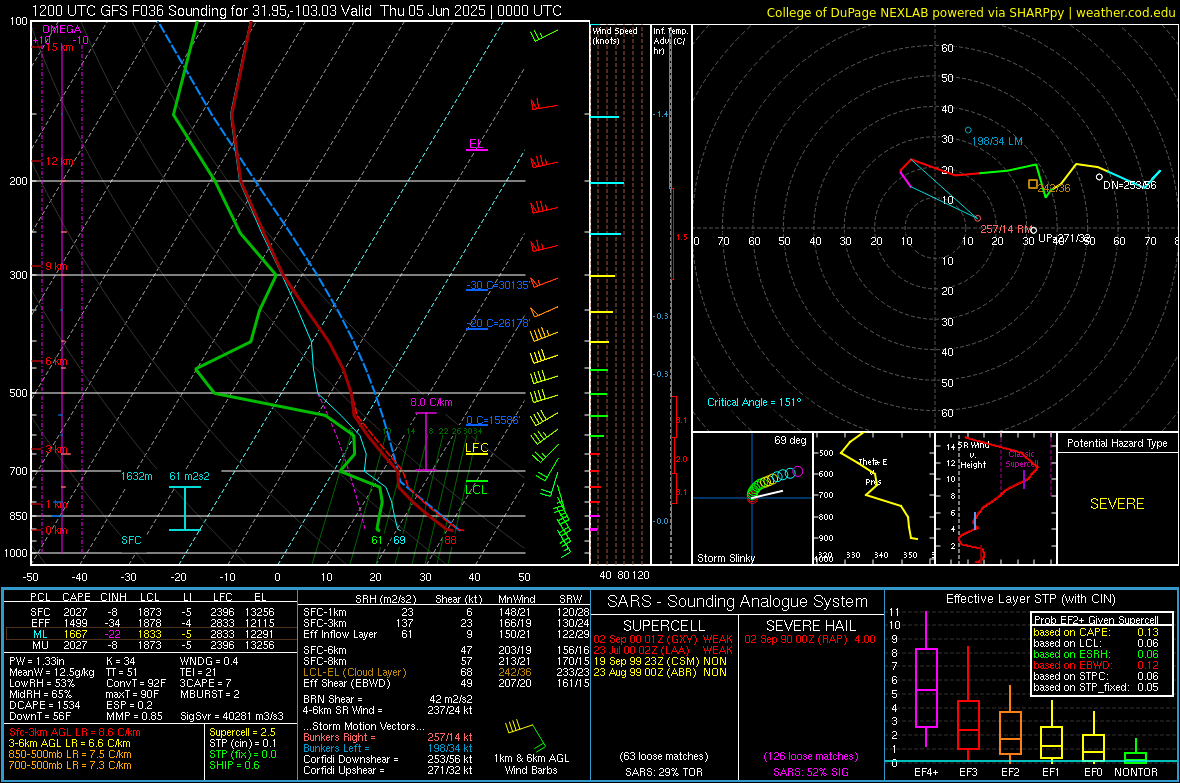1180x783 pixels.
Task: Click the yellow LFC marker on the Skew-T
Action: click(x=476, y=449)
